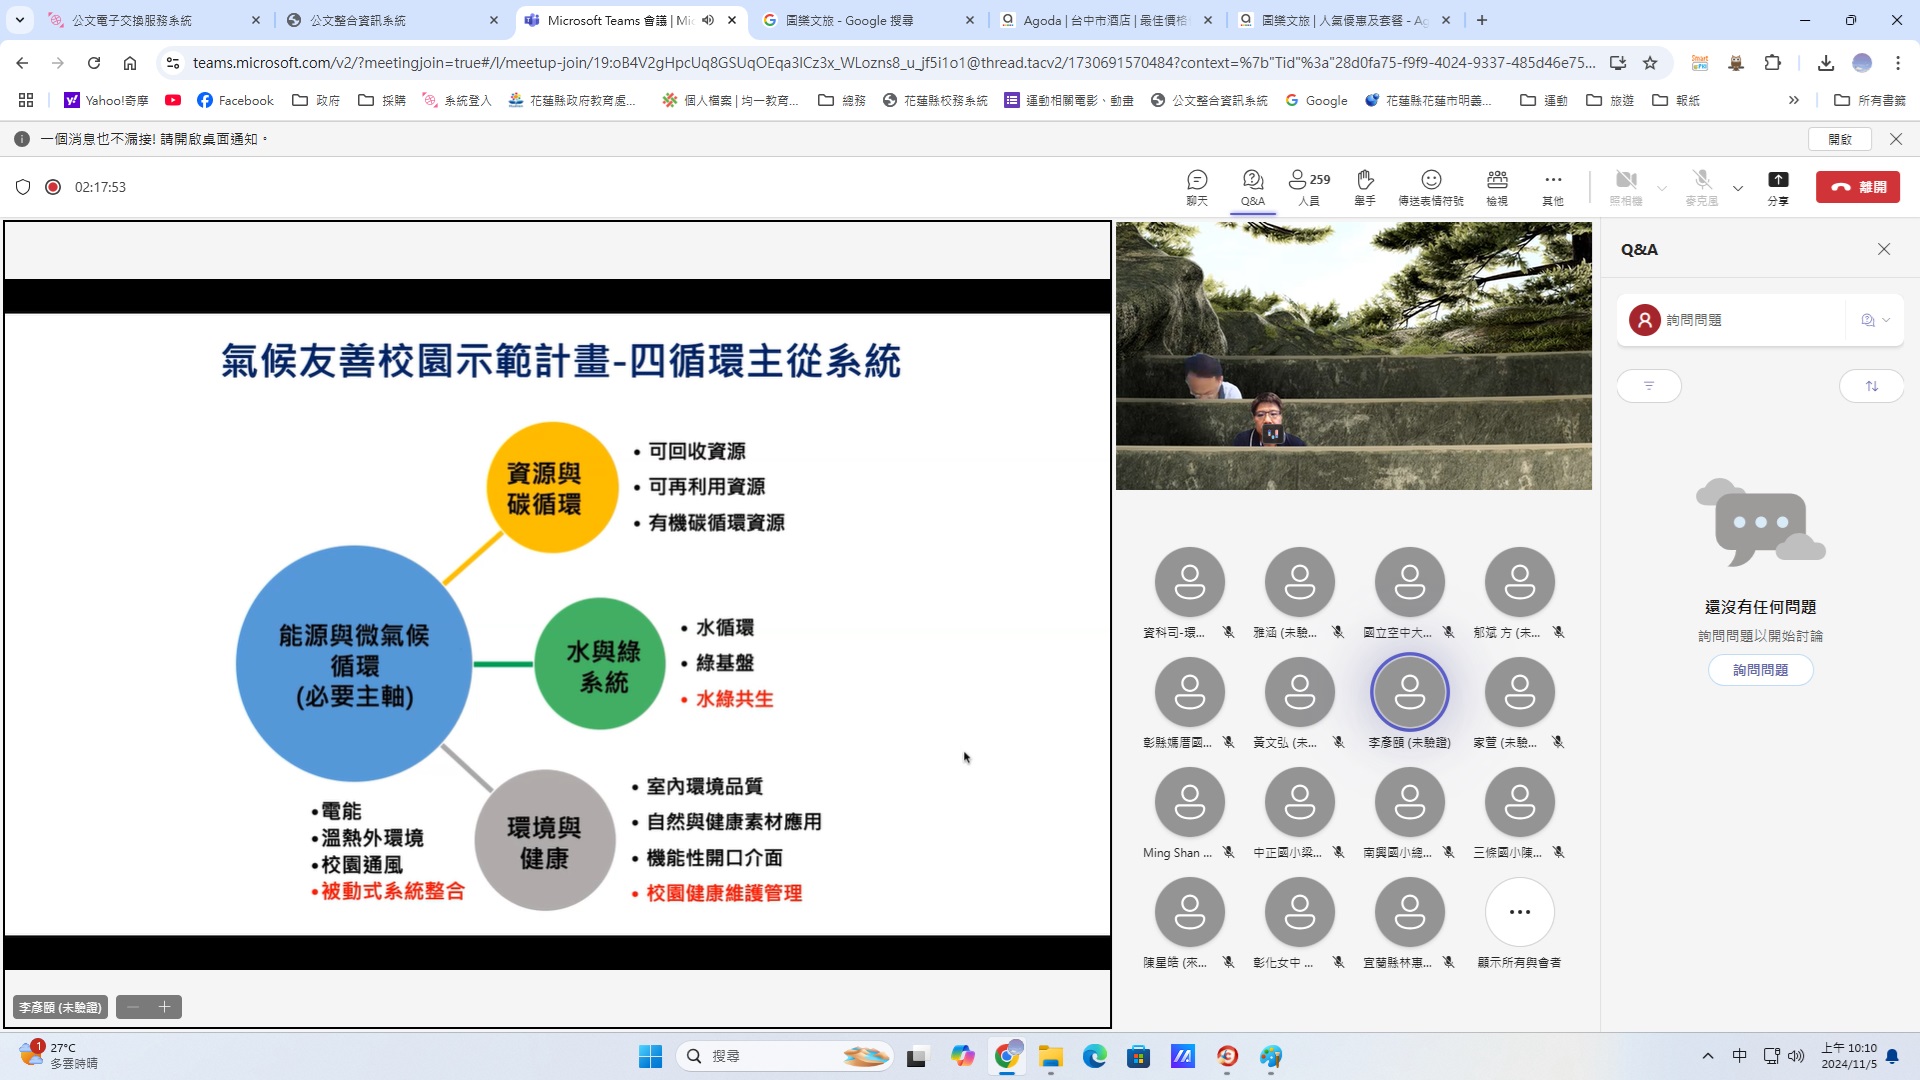The image size is (1920, 1080).
Task: Open the view layout options
Action: point(1497,187)
